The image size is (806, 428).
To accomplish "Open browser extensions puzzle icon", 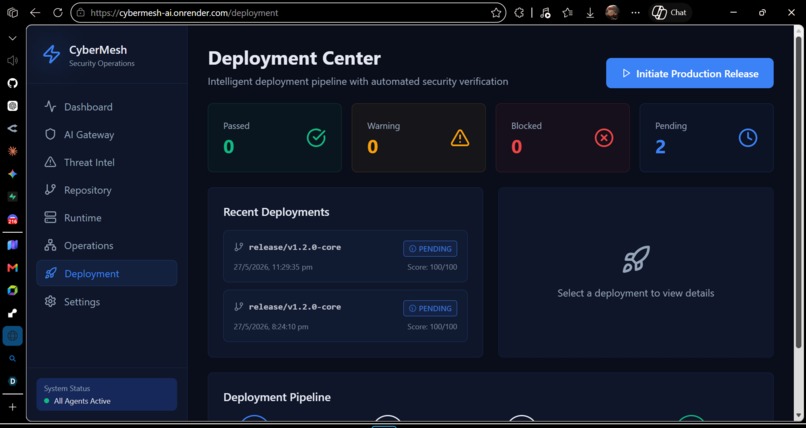I will coord(519,13).
